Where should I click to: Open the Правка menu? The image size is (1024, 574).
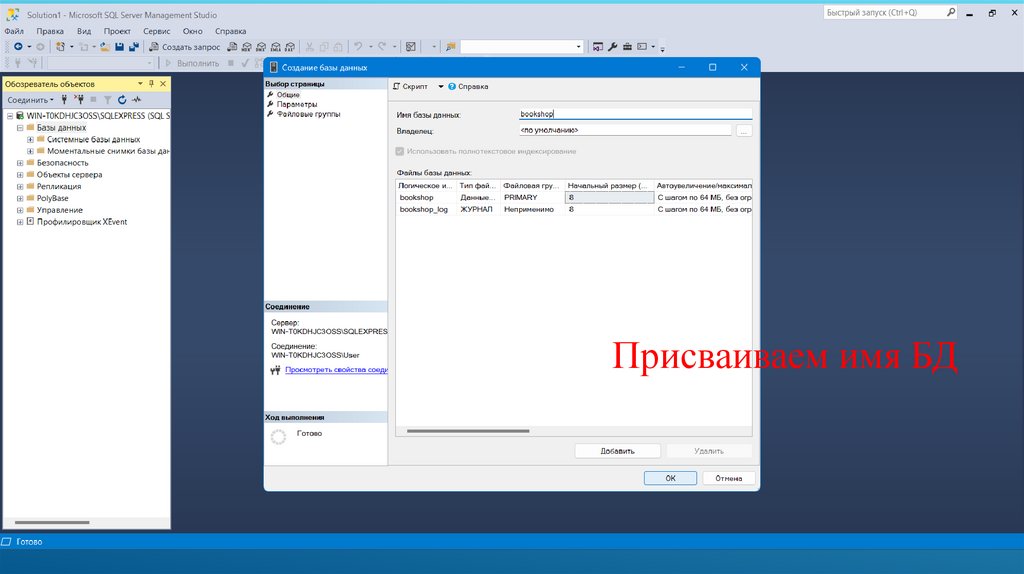[x=50, y=31]
